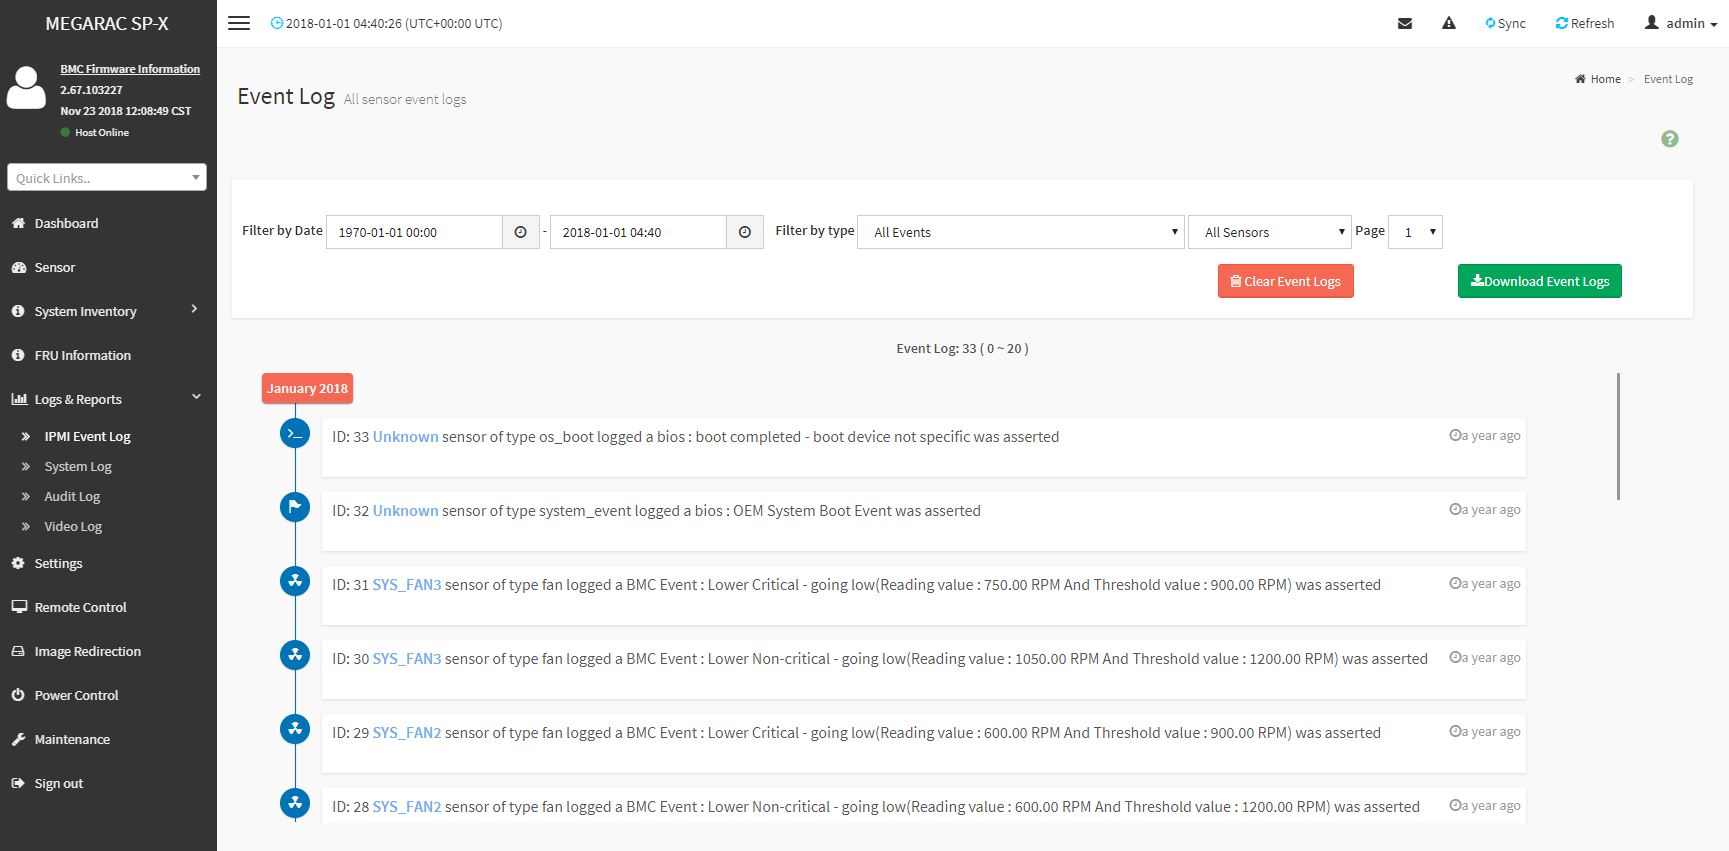This screenshot has height=851, width=1729.
Task: Click Sign out in sidebar
Action: tap(59, 783)
